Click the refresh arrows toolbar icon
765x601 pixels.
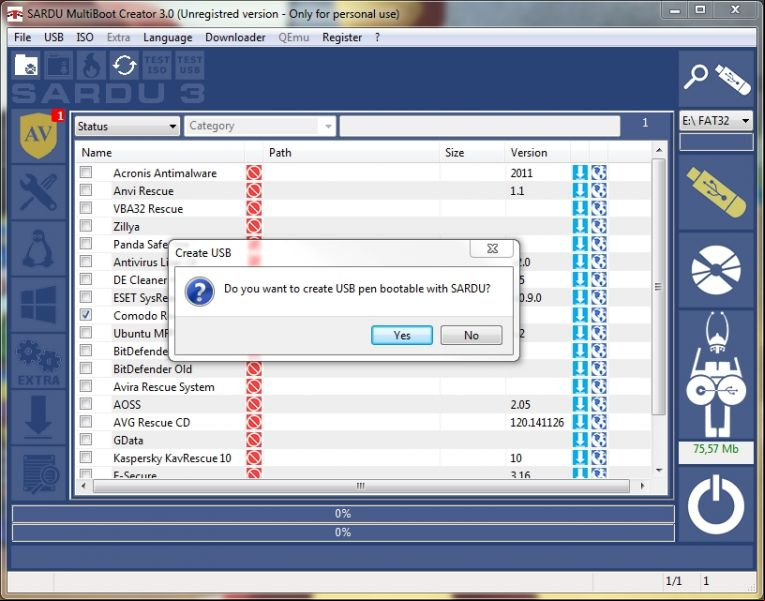click(x=124, y=65)
